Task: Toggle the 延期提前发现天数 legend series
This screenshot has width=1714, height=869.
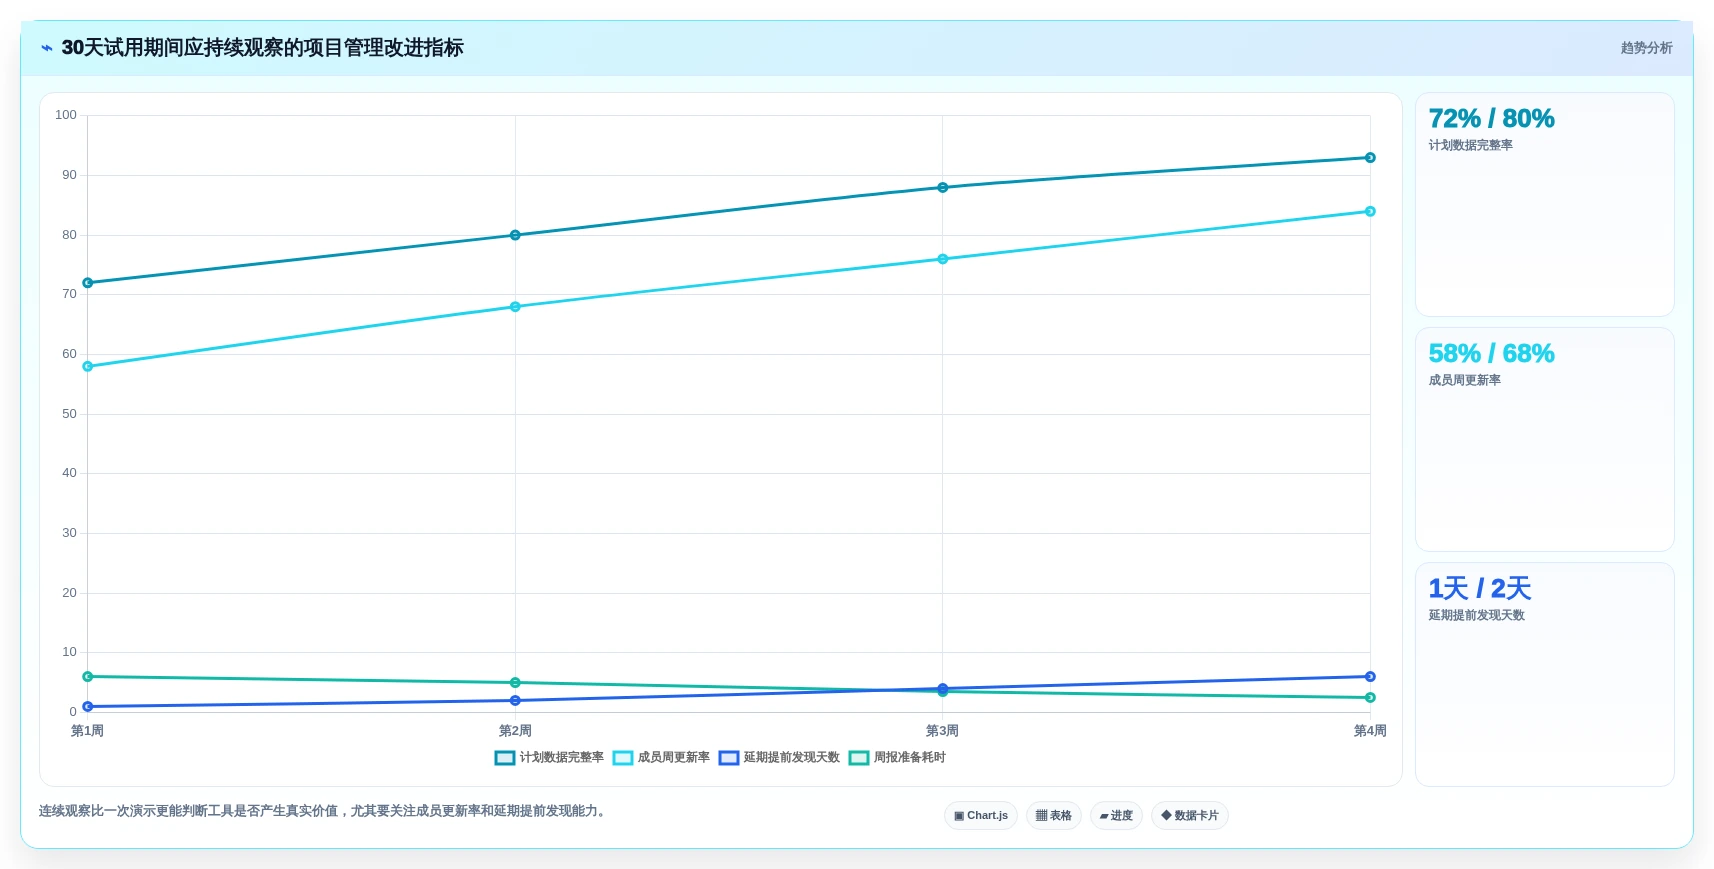Action: [x=779, y=758]
